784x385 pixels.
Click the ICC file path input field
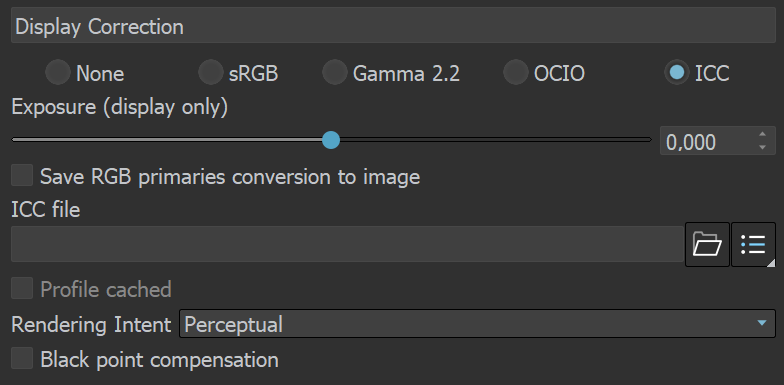tap(347, 244)
